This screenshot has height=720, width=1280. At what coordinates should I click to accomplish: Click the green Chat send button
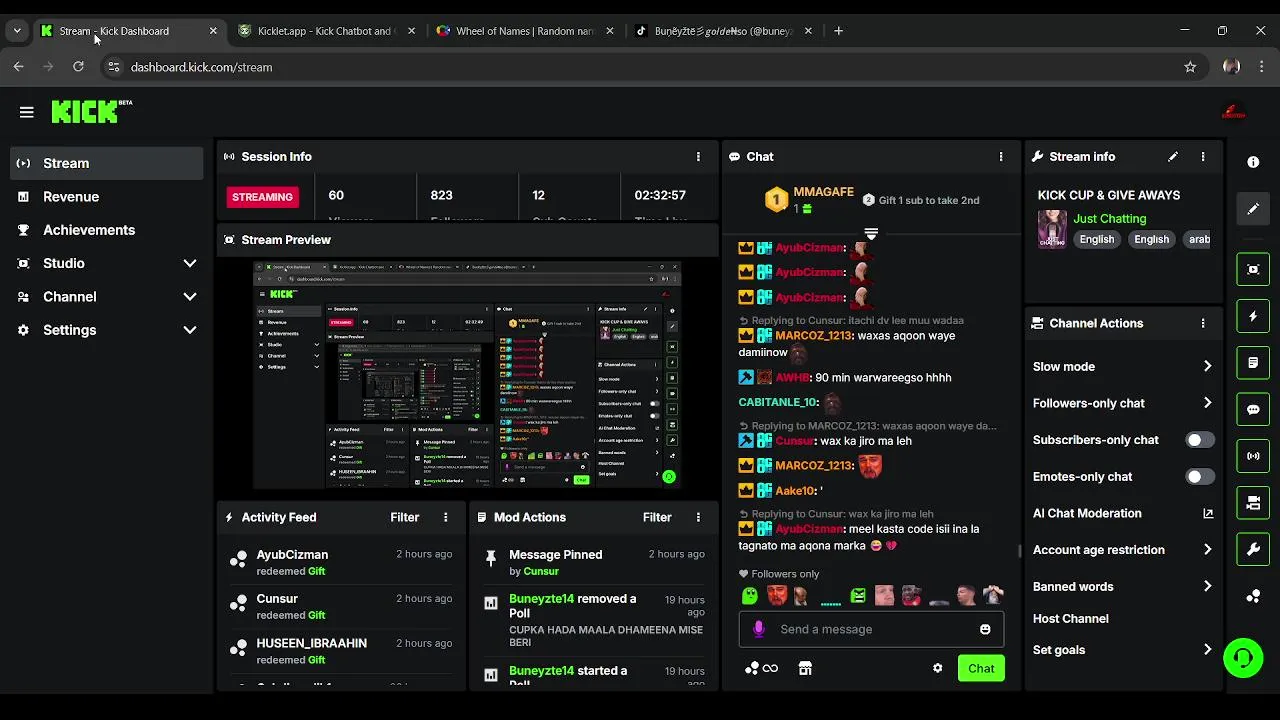click(981, 668)
